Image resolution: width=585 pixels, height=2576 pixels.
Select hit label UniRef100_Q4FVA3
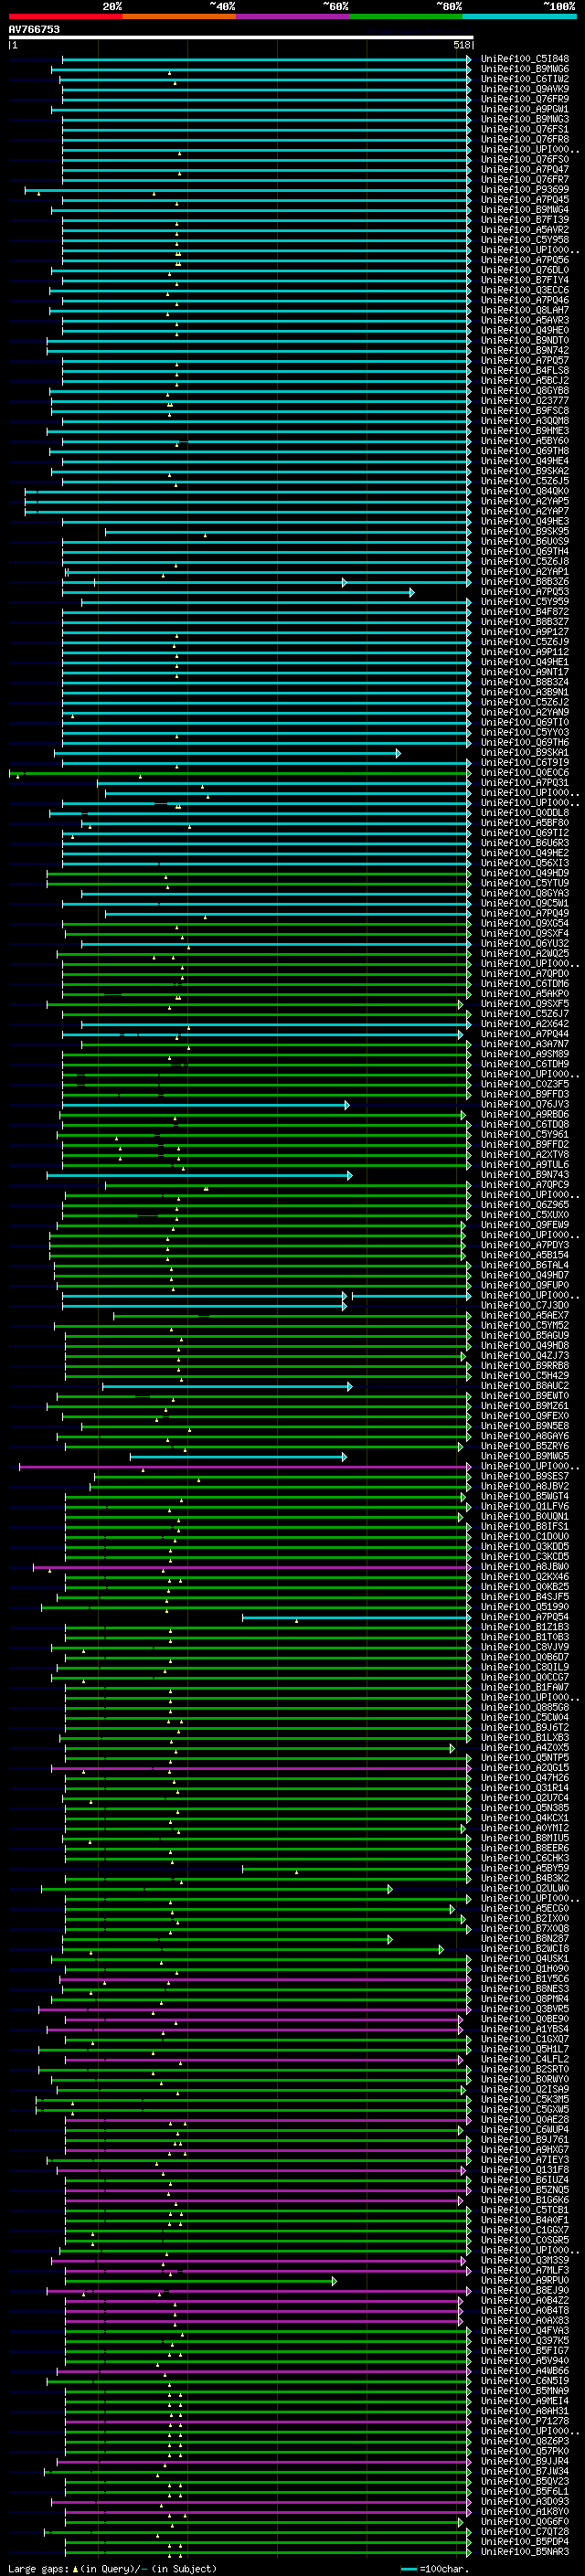click(525, 2330)
